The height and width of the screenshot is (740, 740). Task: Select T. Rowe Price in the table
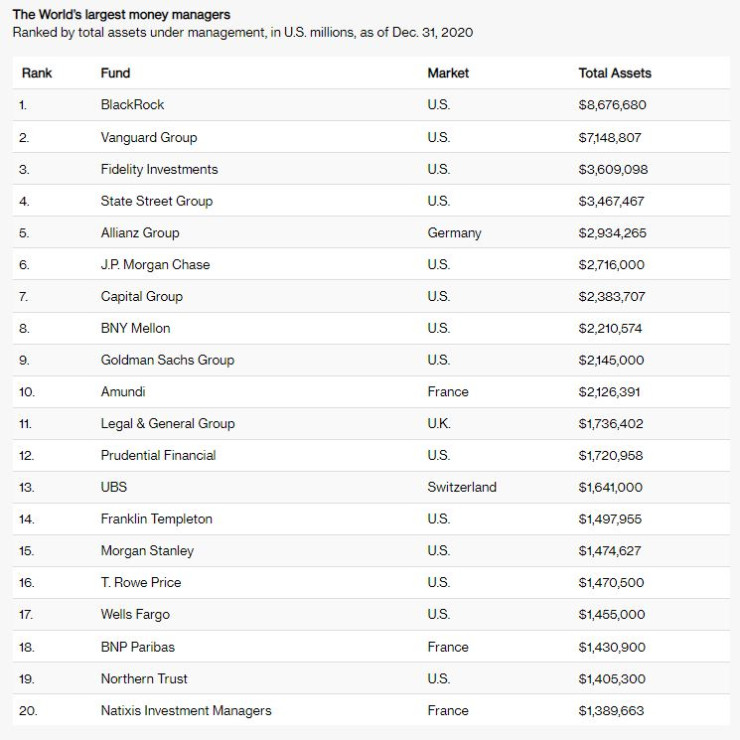pyautogui.click(x=141, y=583)
